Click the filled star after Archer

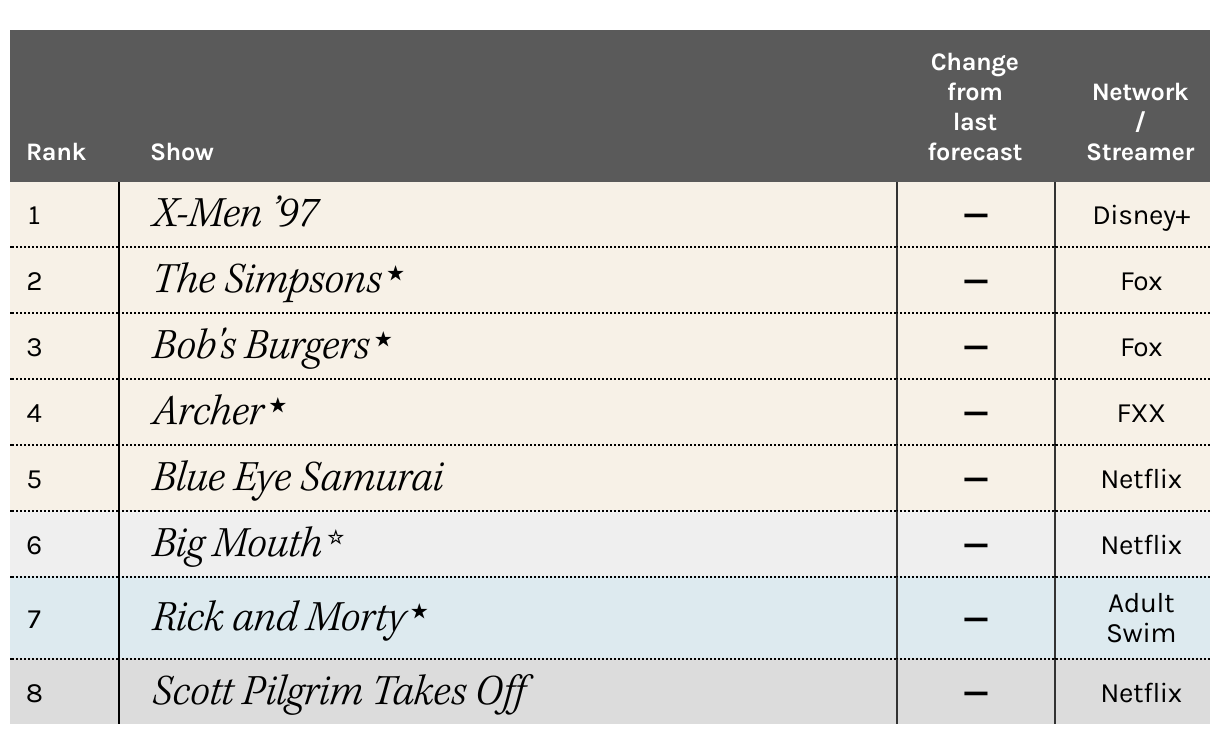pyautogui.click(x=277, y=404)
